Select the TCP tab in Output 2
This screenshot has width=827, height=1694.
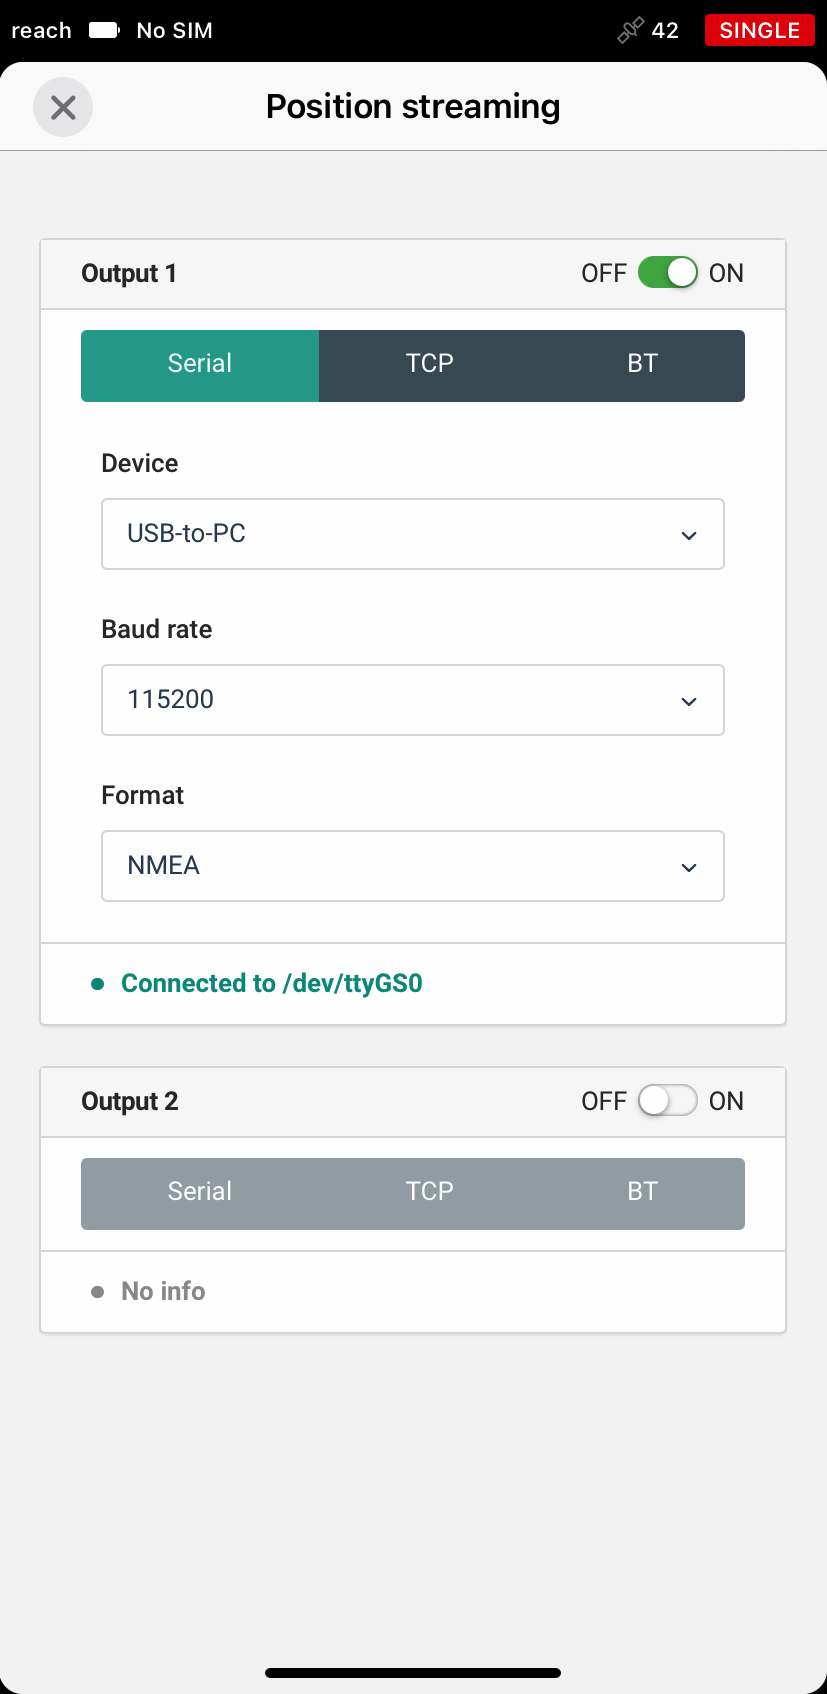pos(430,1194)
